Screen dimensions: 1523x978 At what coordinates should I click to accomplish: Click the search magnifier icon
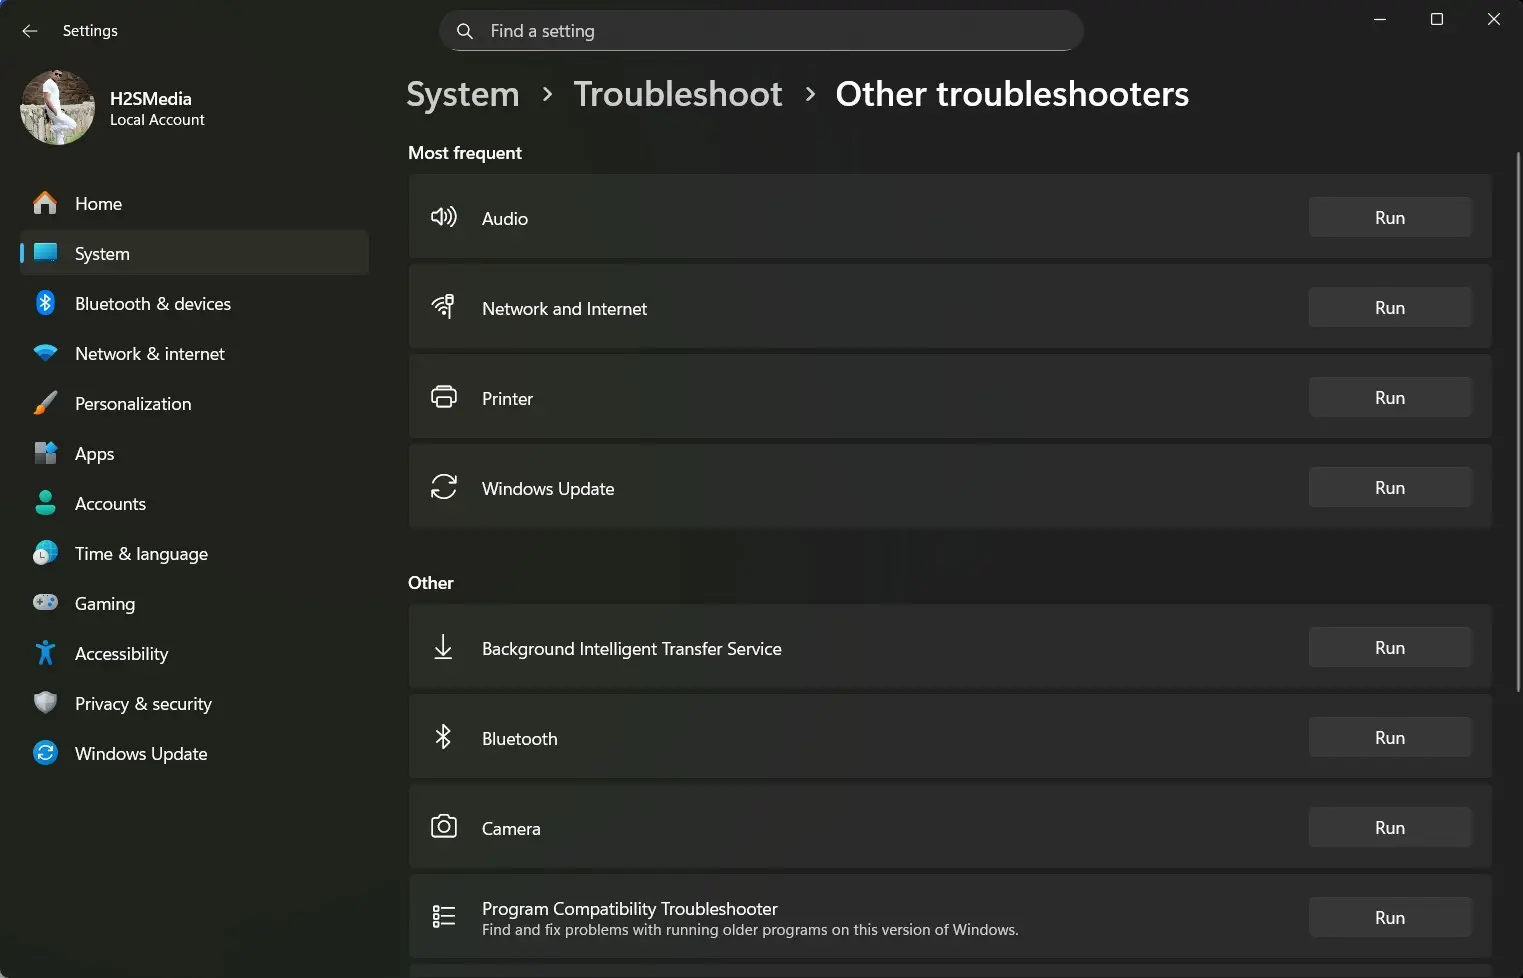[x=465, y=31]
